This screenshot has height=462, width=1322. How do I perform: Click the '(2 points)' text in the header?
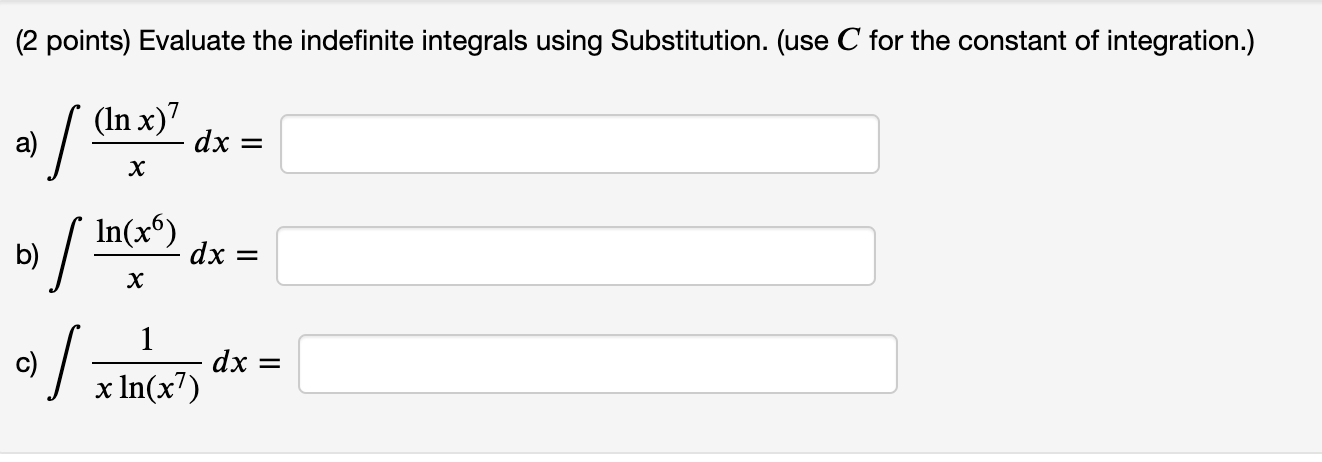point(72,43)
